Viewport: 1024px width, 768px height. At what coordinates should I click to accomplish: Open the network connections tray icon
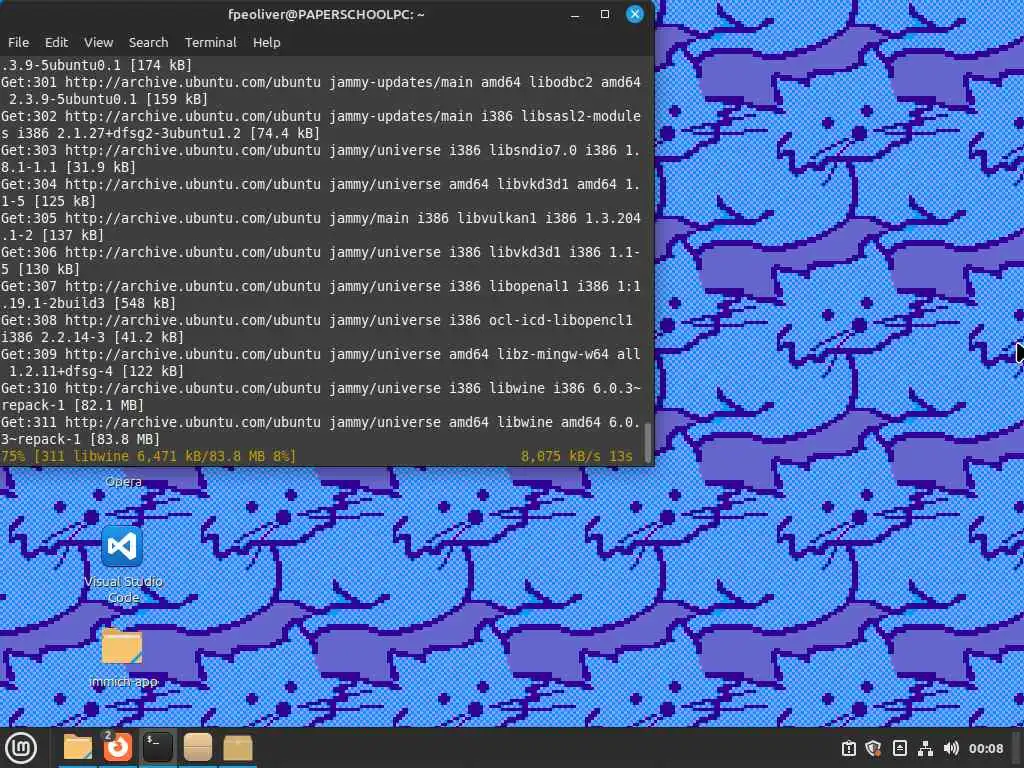pyautogui.click(x=925, y=748)
